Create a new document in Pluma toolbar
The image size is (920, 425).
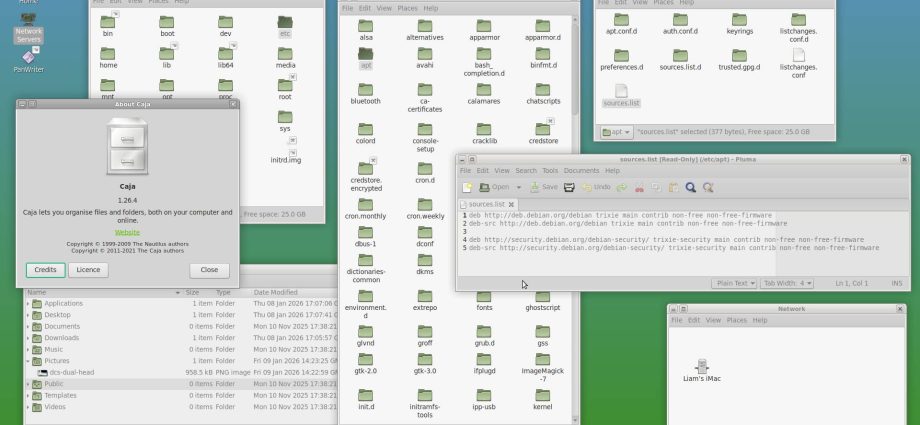click(x=467, y=187)
